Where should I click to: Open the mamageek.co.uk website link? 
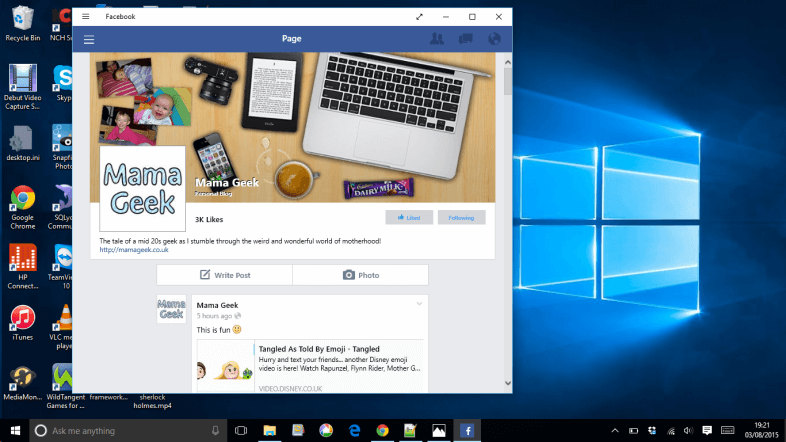click(x=134, y=250)
